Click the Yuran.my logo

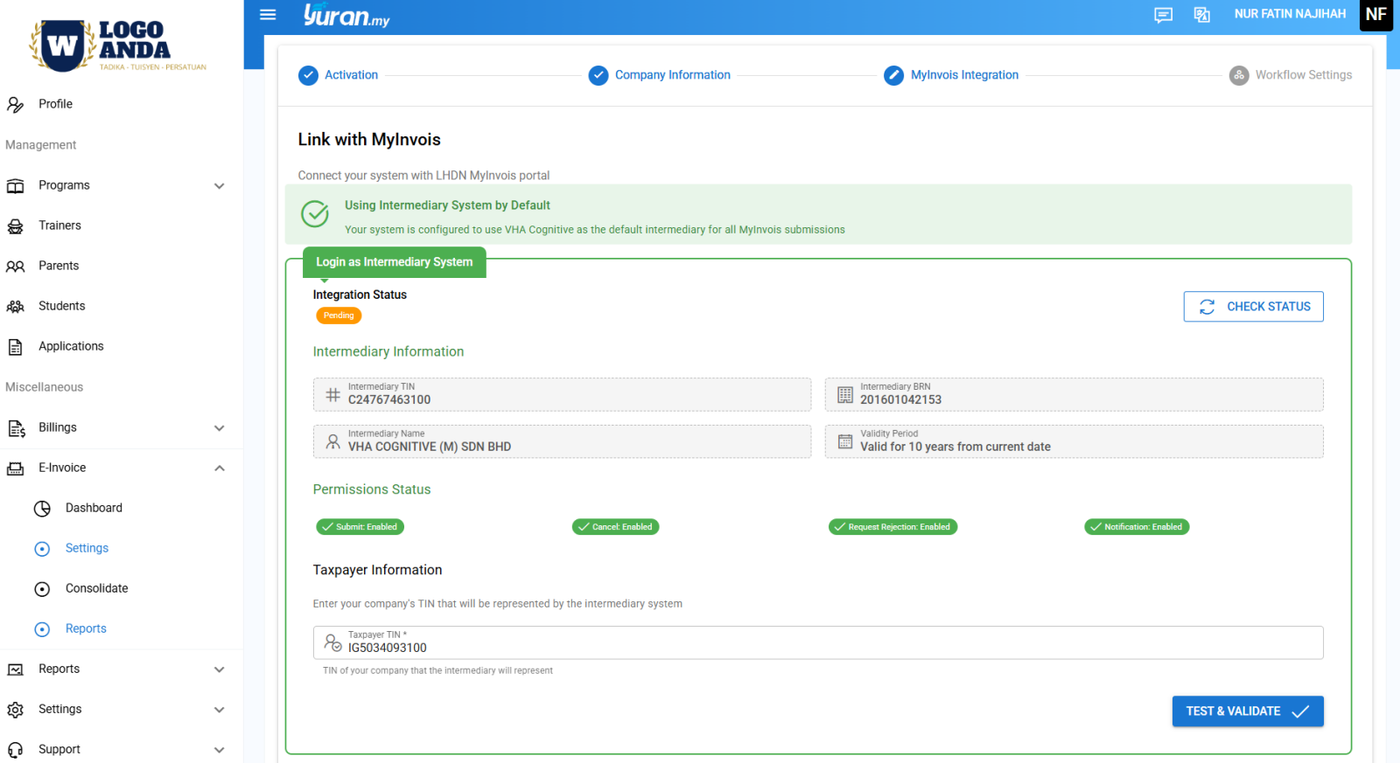346,15
